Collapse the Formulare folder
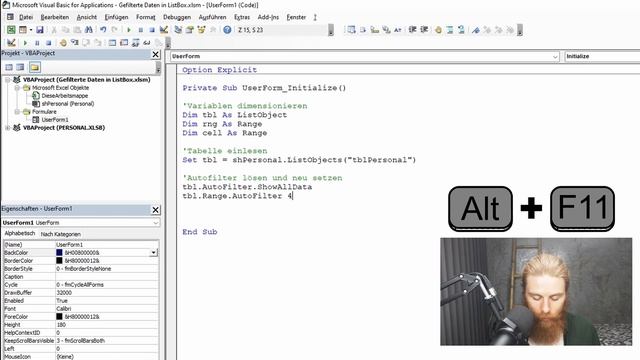Viewport: 640px width, 360px height. pos(17,111)
